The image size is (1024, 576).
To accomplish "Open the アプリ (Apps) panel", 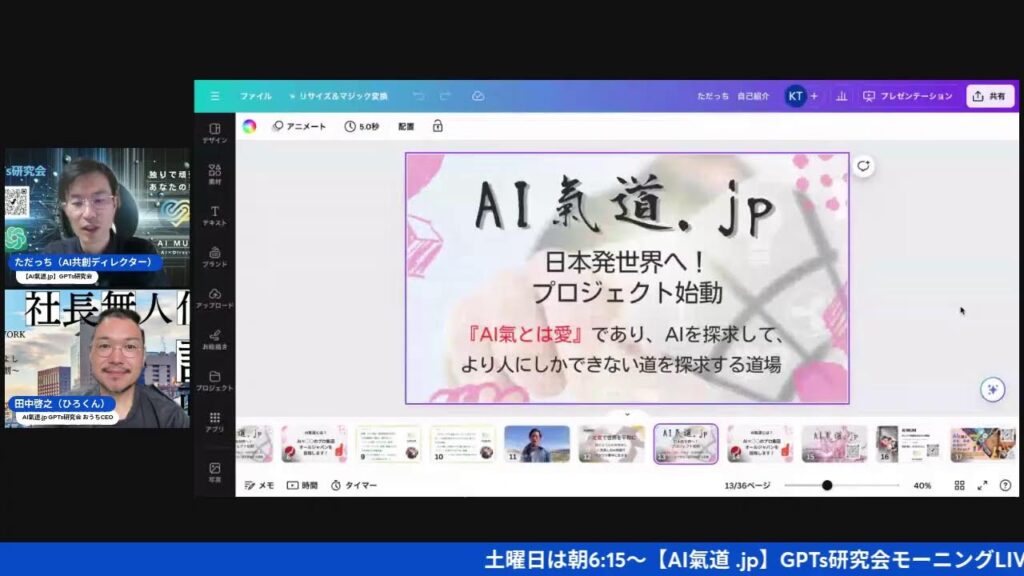I will pyautogui.click(x=214, y=422).
